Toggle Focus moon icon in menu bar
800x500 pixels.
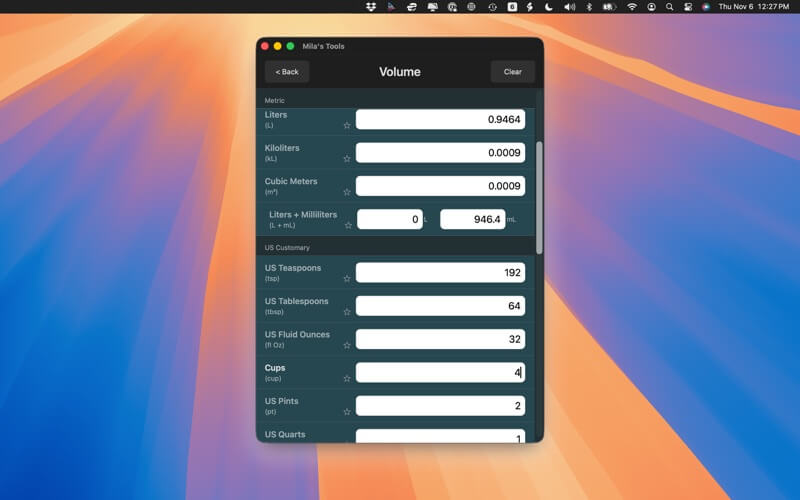(548, 7)
